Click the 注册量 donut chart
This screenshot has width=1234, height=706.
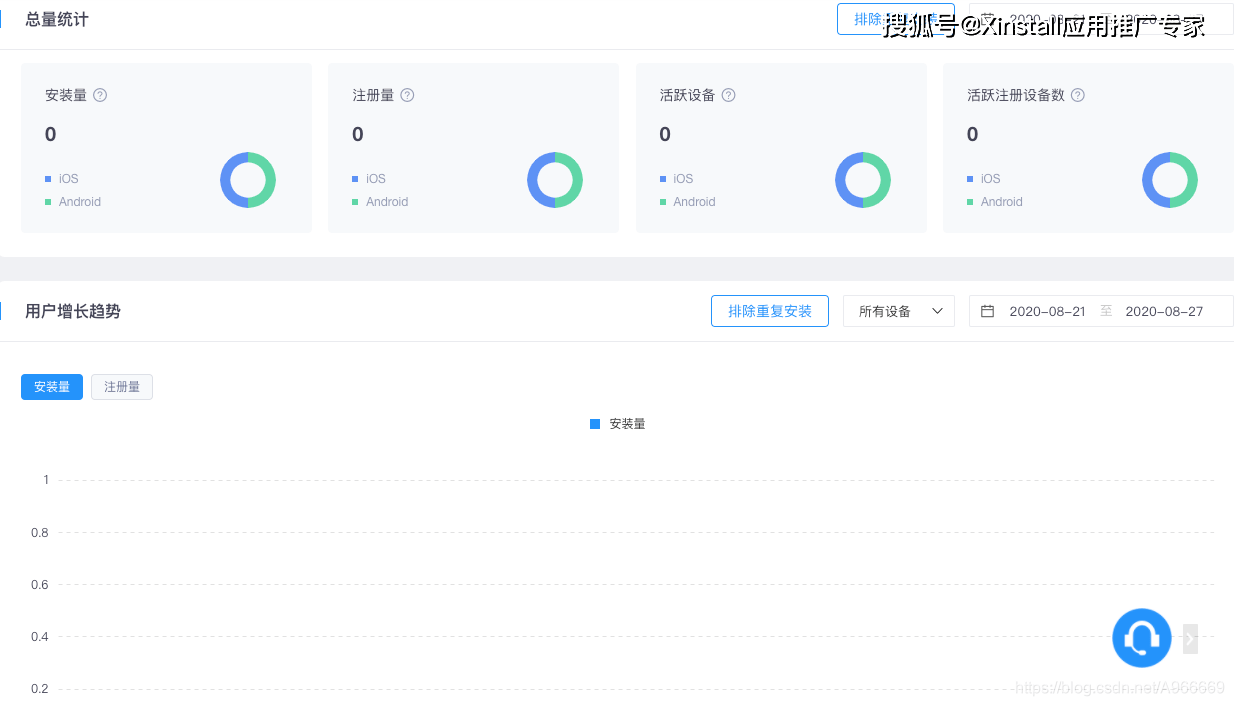[x=555, y=180]
